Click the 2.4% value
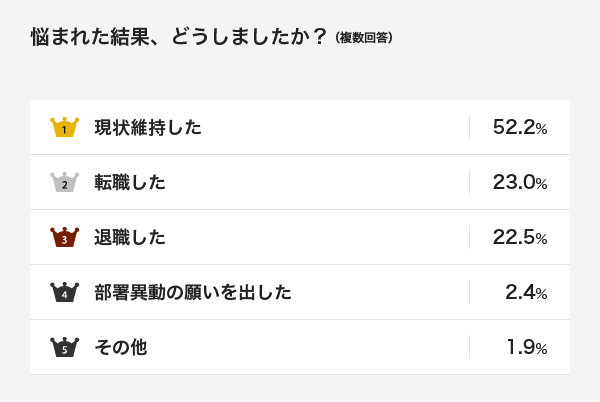 tap(526, 292)
